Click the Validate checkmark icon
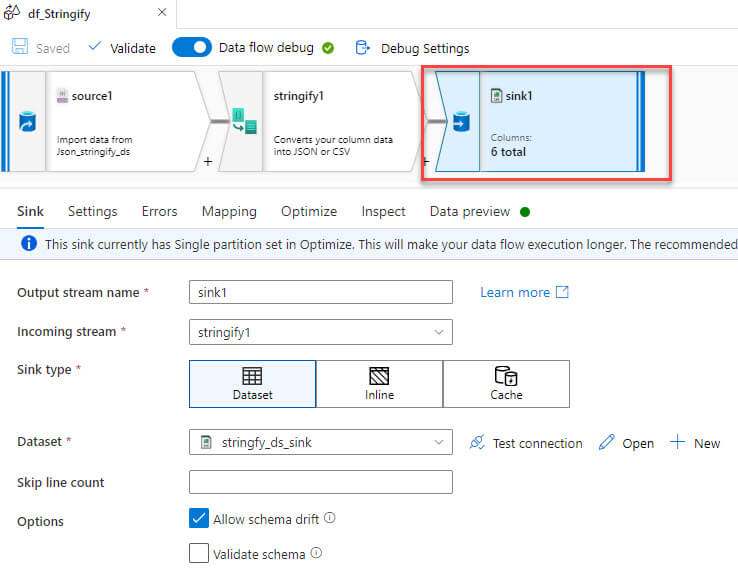This screenshot has height=577, width=738. point(95,47)
